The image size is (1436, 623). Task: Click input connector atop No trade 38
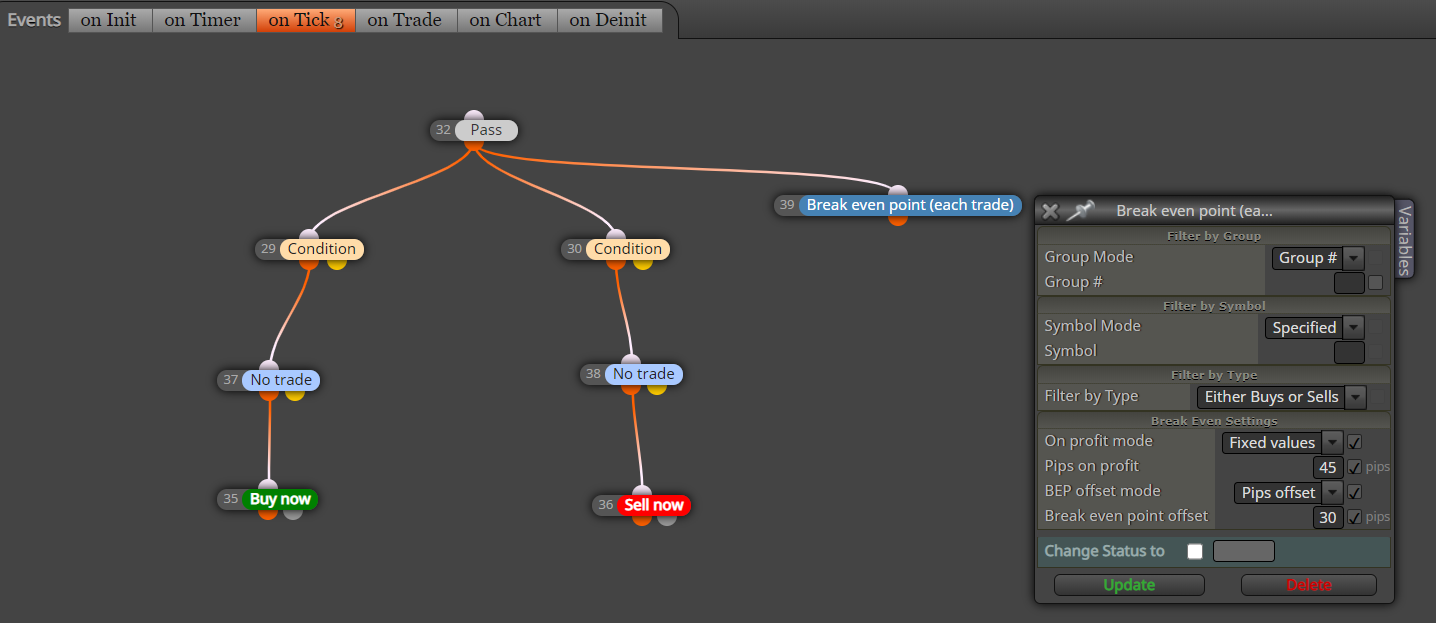pyautogui.click(x=631, y=361)
